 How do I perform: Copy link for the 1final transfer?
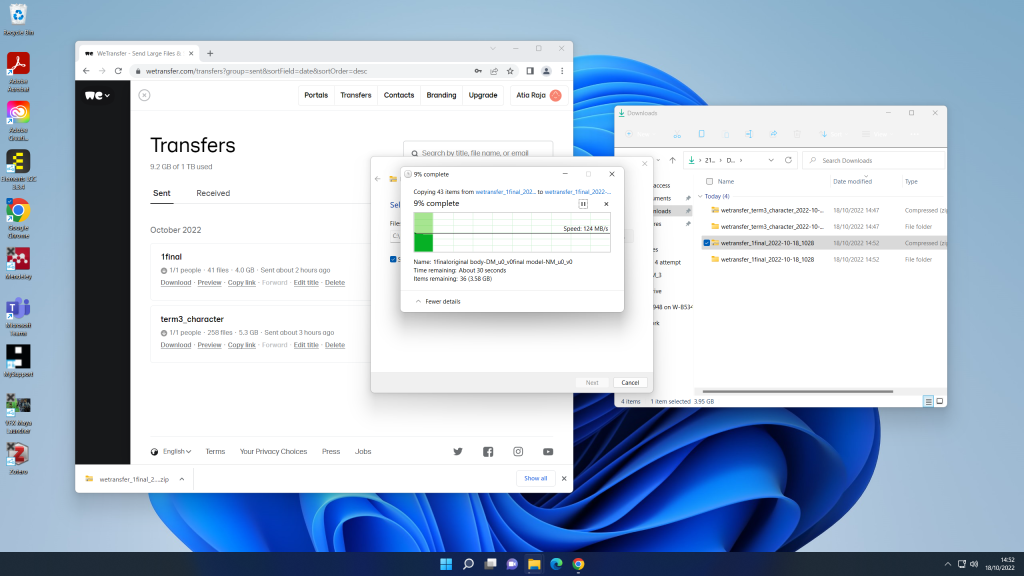[x=242, y=283]
